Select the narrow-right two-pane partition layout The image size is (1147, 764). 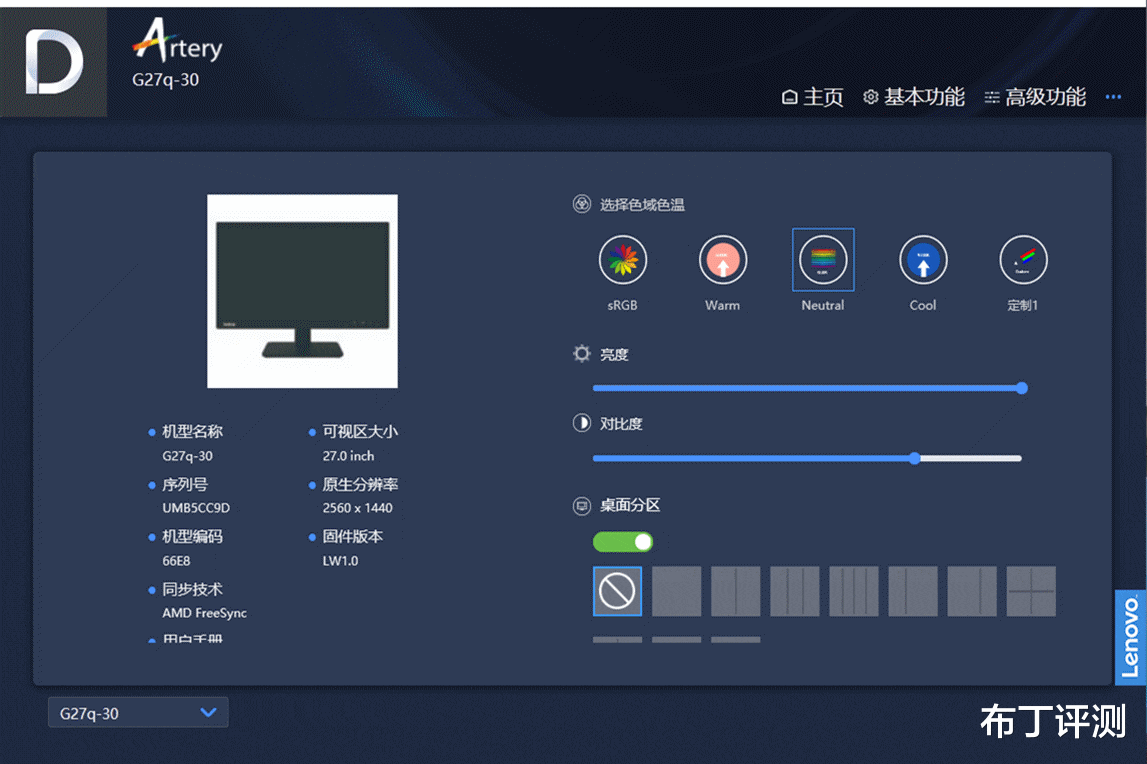pyautogui.click(x=972, y=591)
